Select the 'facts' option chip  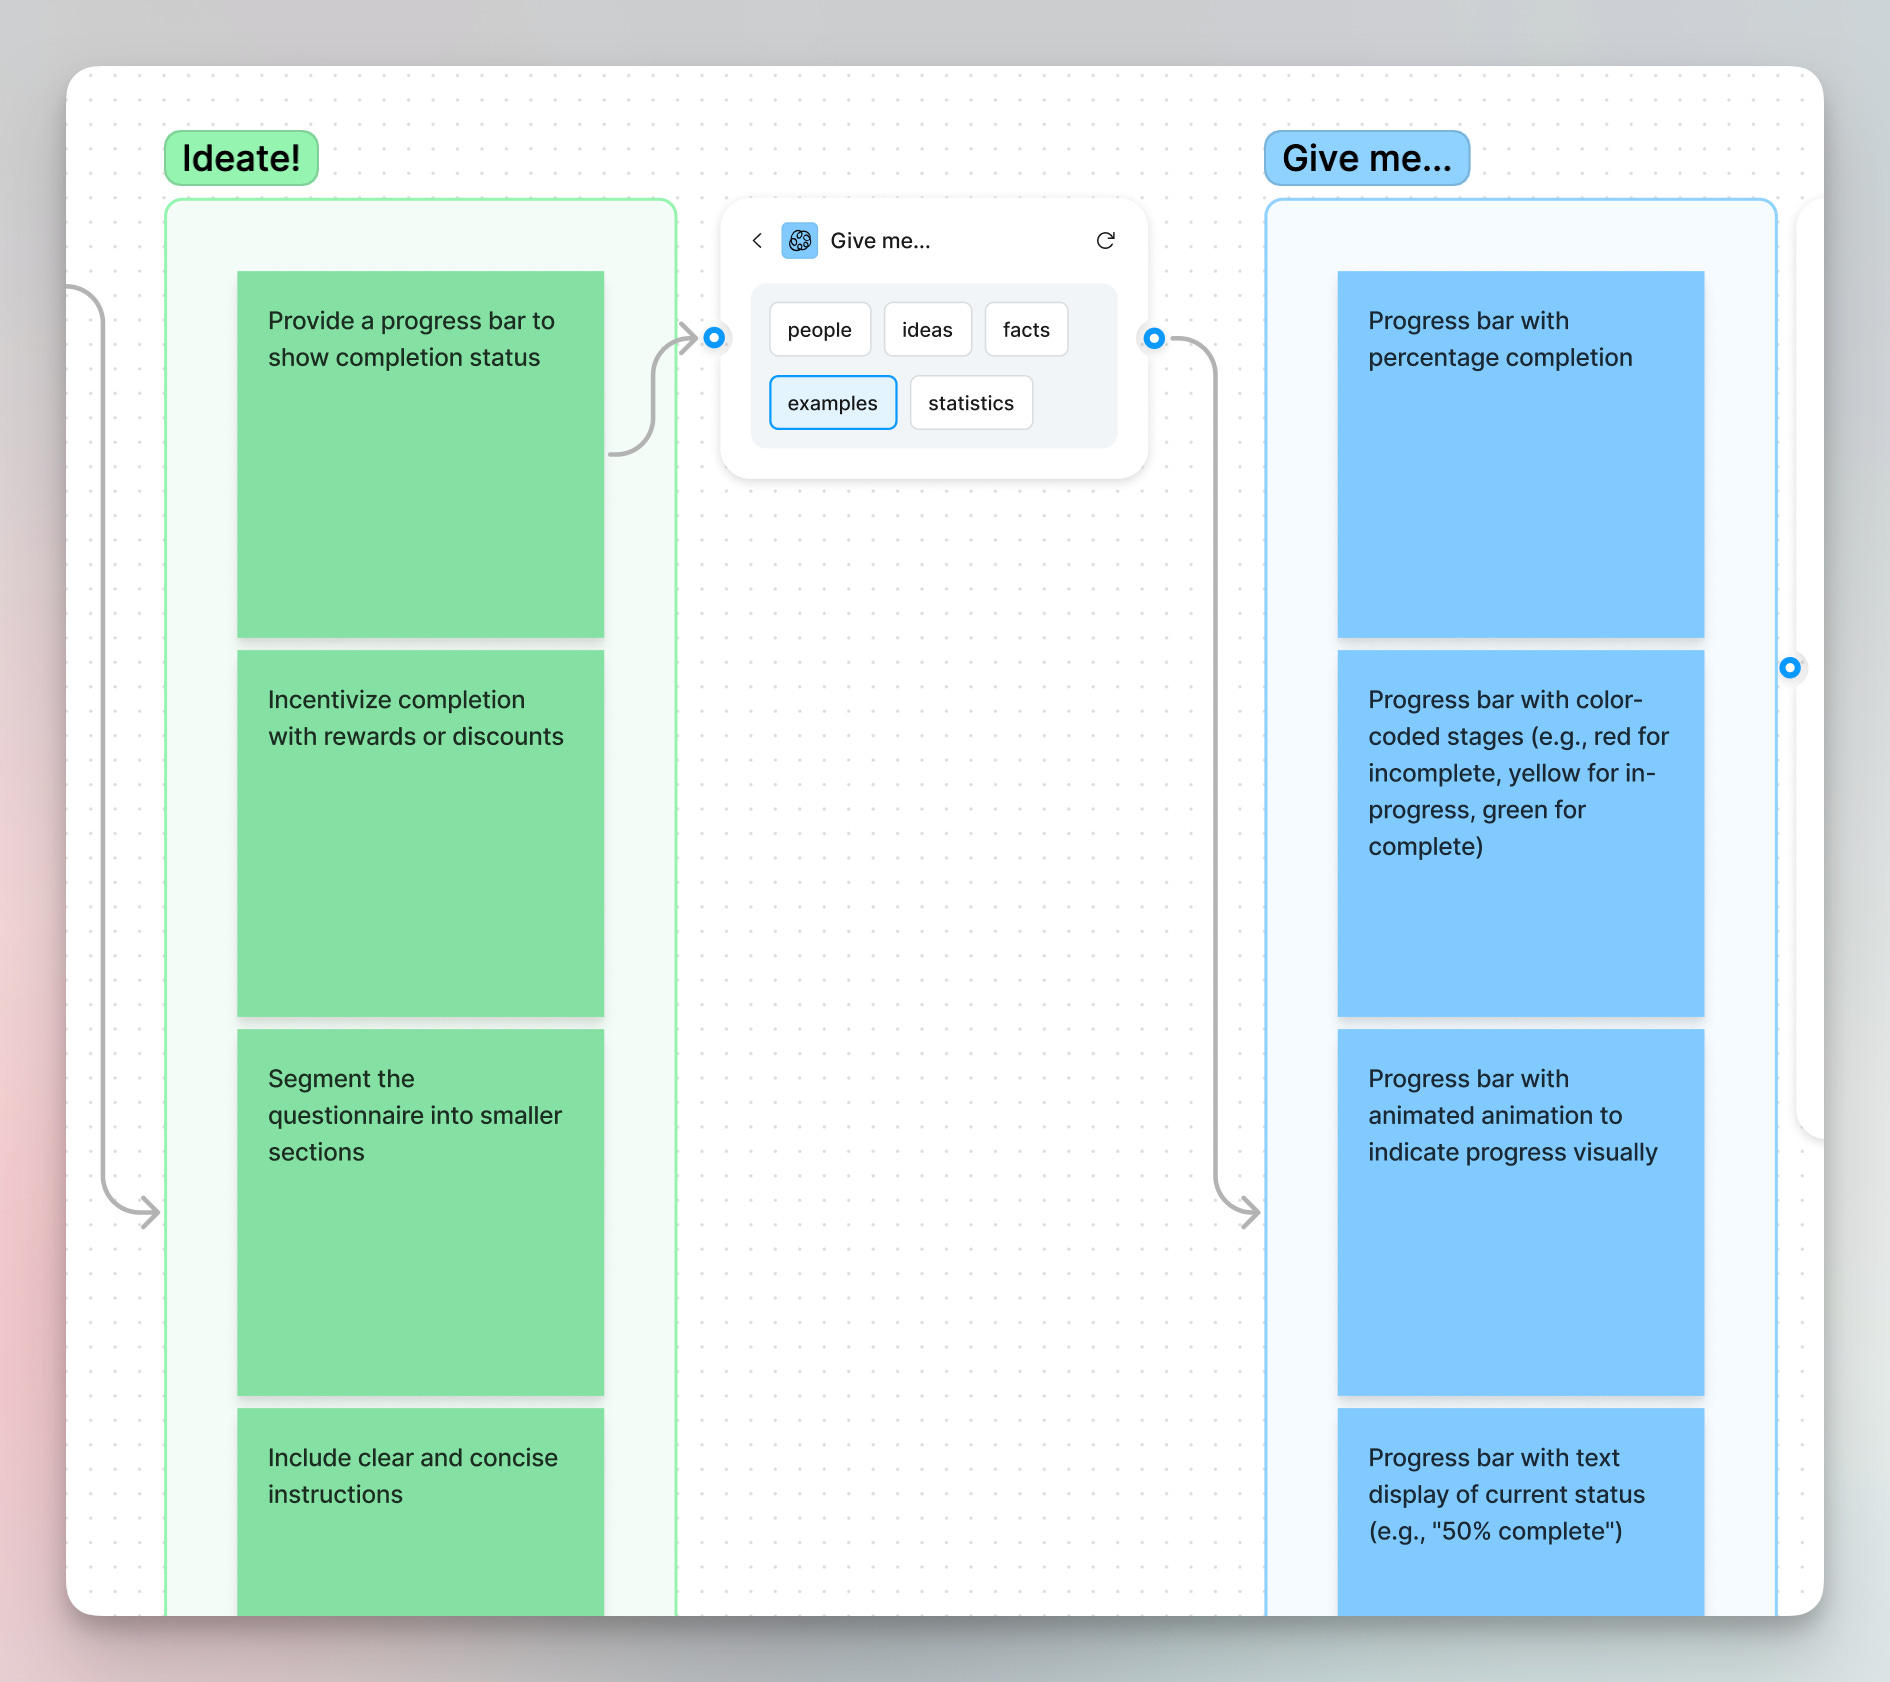pos(1026,329)
